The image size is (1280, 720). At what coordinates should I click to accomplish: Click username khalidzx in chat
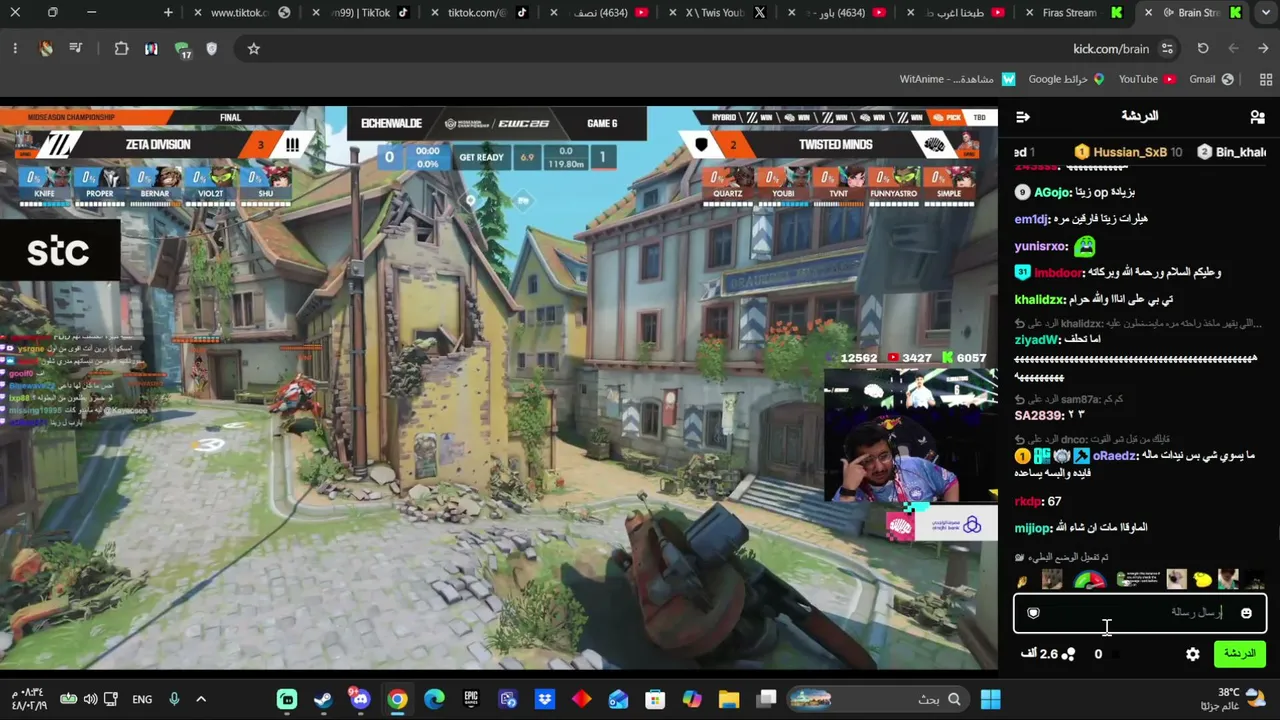(1040, 299)
